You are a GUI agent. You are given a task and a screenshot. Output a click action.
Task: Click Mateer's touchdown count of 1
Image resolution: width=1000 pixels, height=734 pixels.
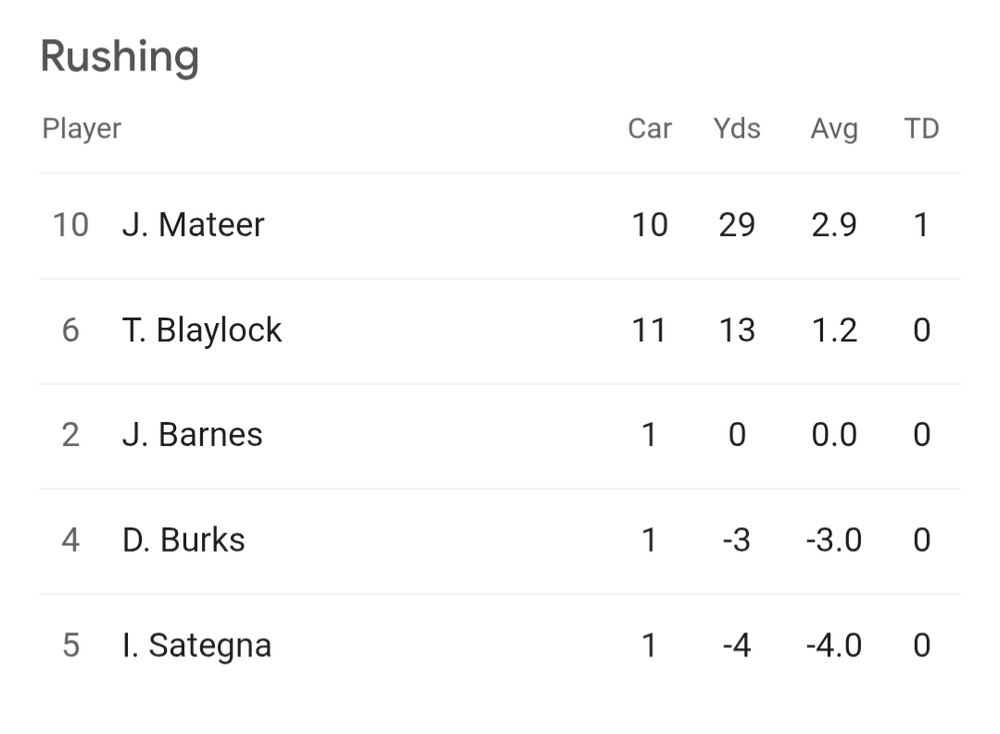[x=921, y=225]
